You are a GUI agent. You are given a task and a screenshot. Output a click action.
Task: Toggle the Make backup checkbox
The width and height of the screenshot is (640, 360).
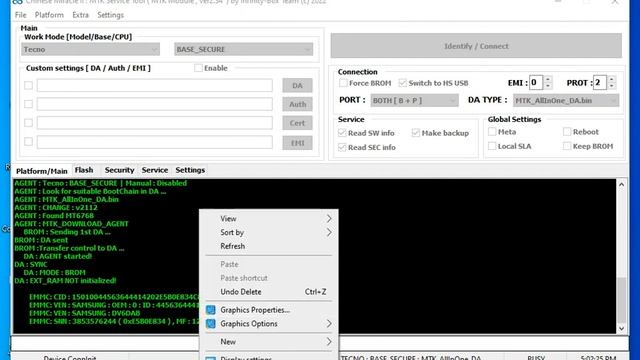coord(416,133)
